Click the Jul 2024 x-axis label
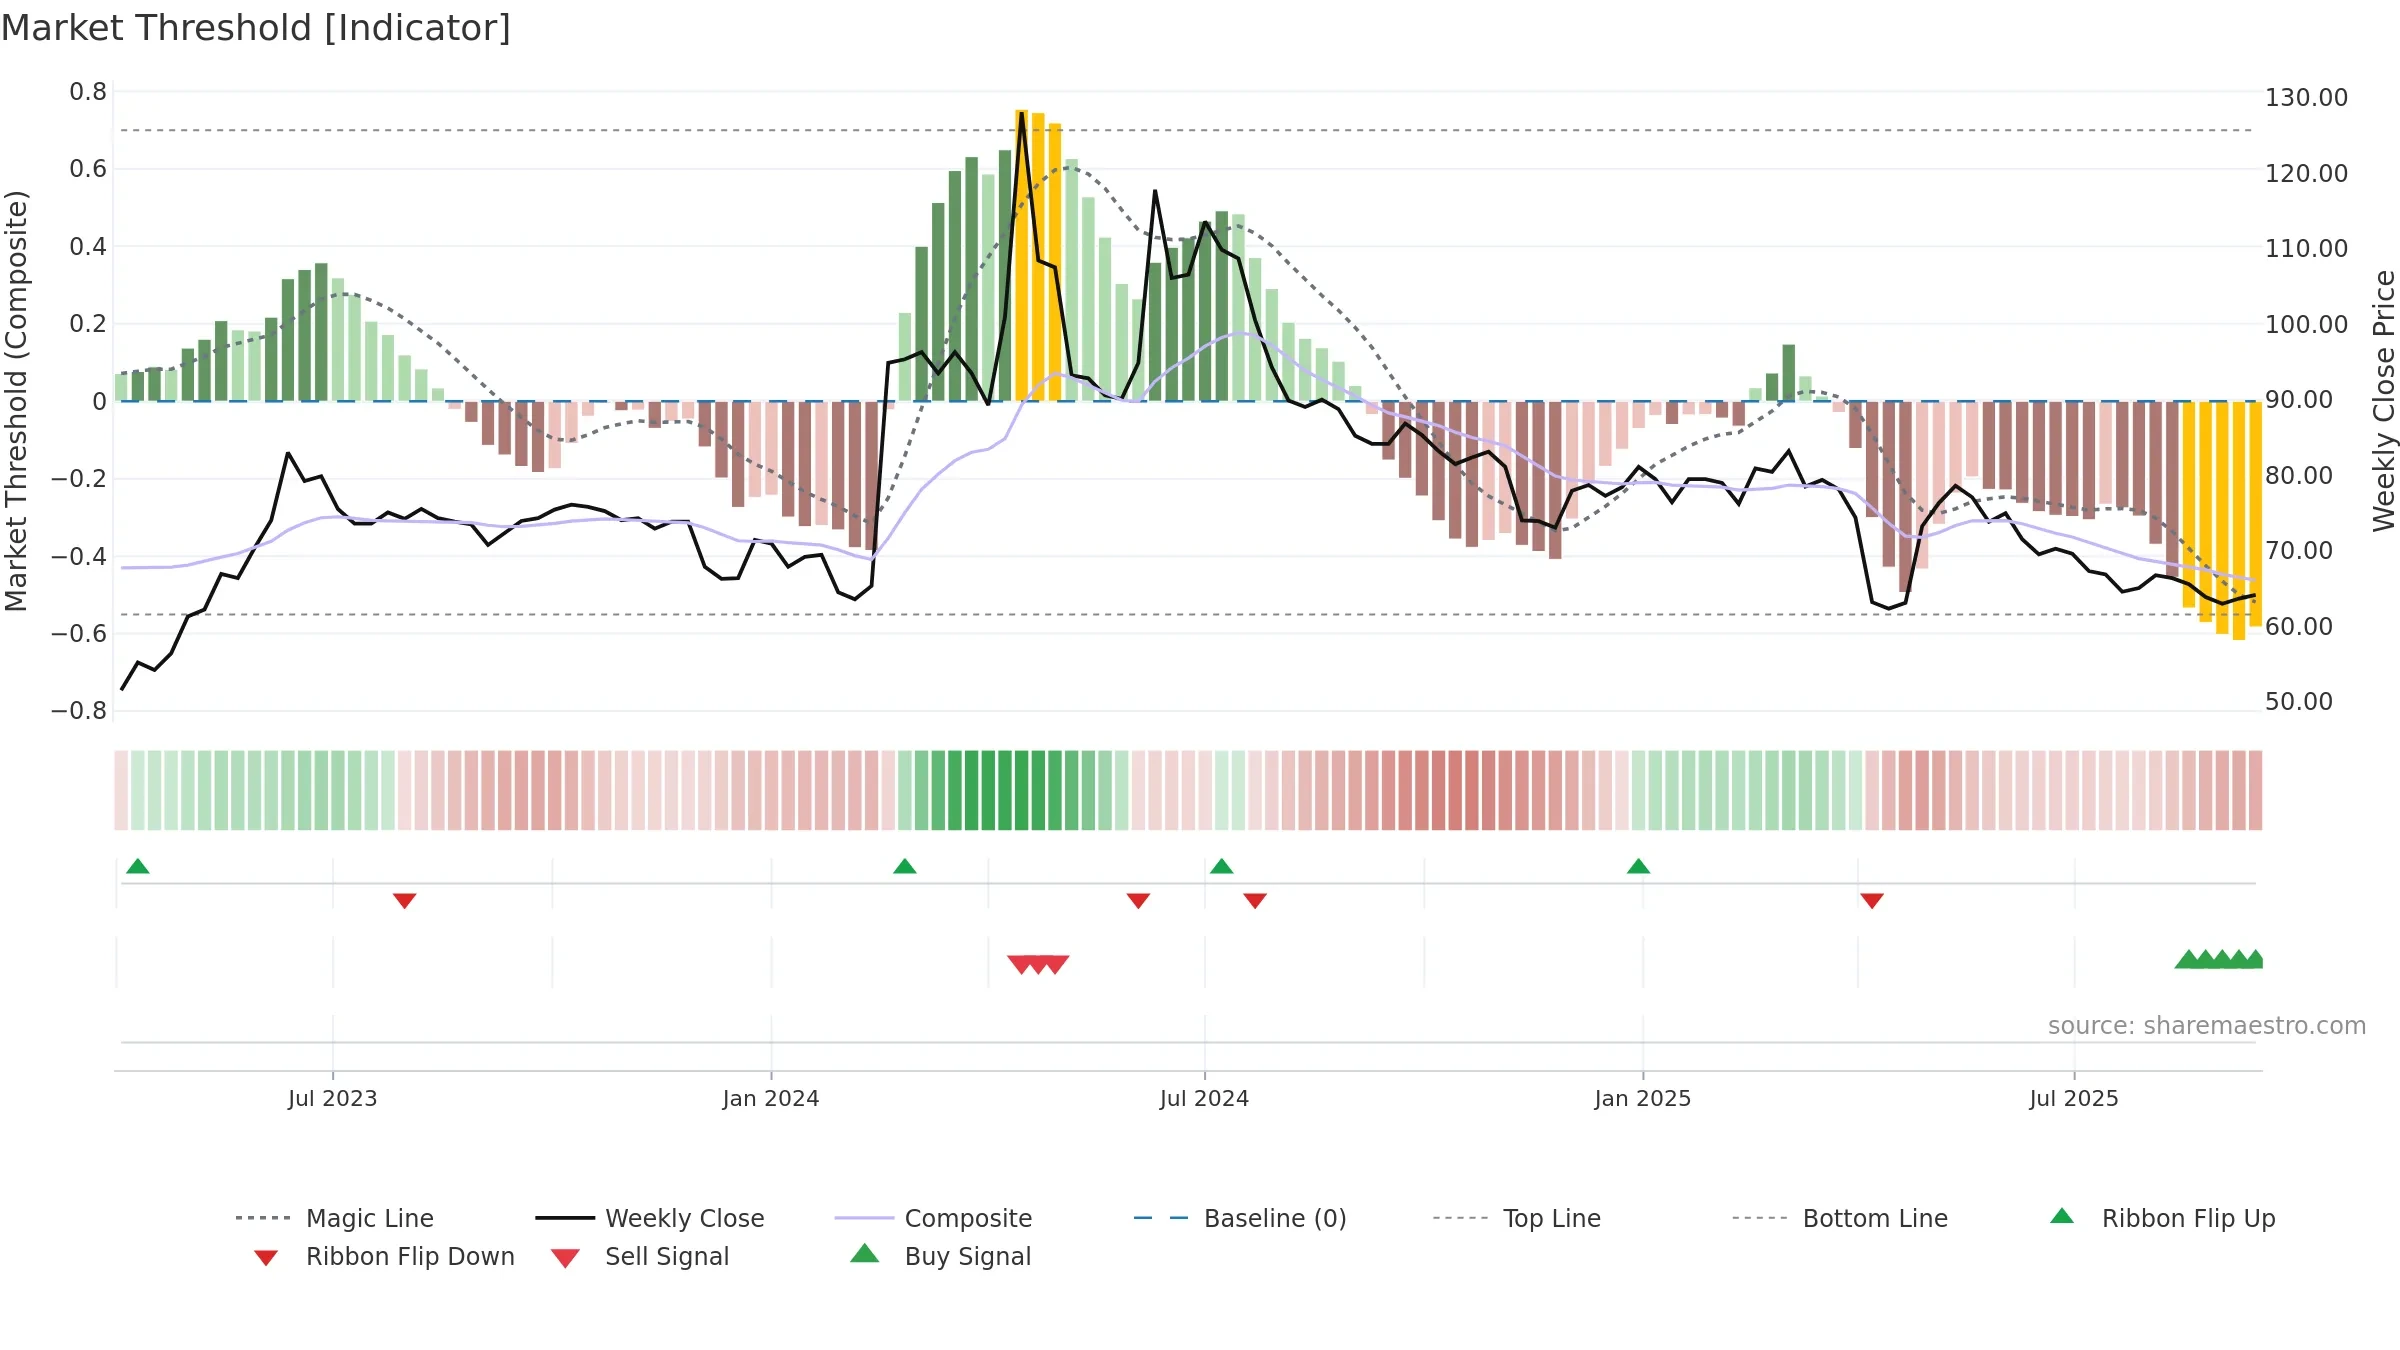The width and height of the screenshot is (2400, 1350). pyautogui.click(x=1204, y=1098)
